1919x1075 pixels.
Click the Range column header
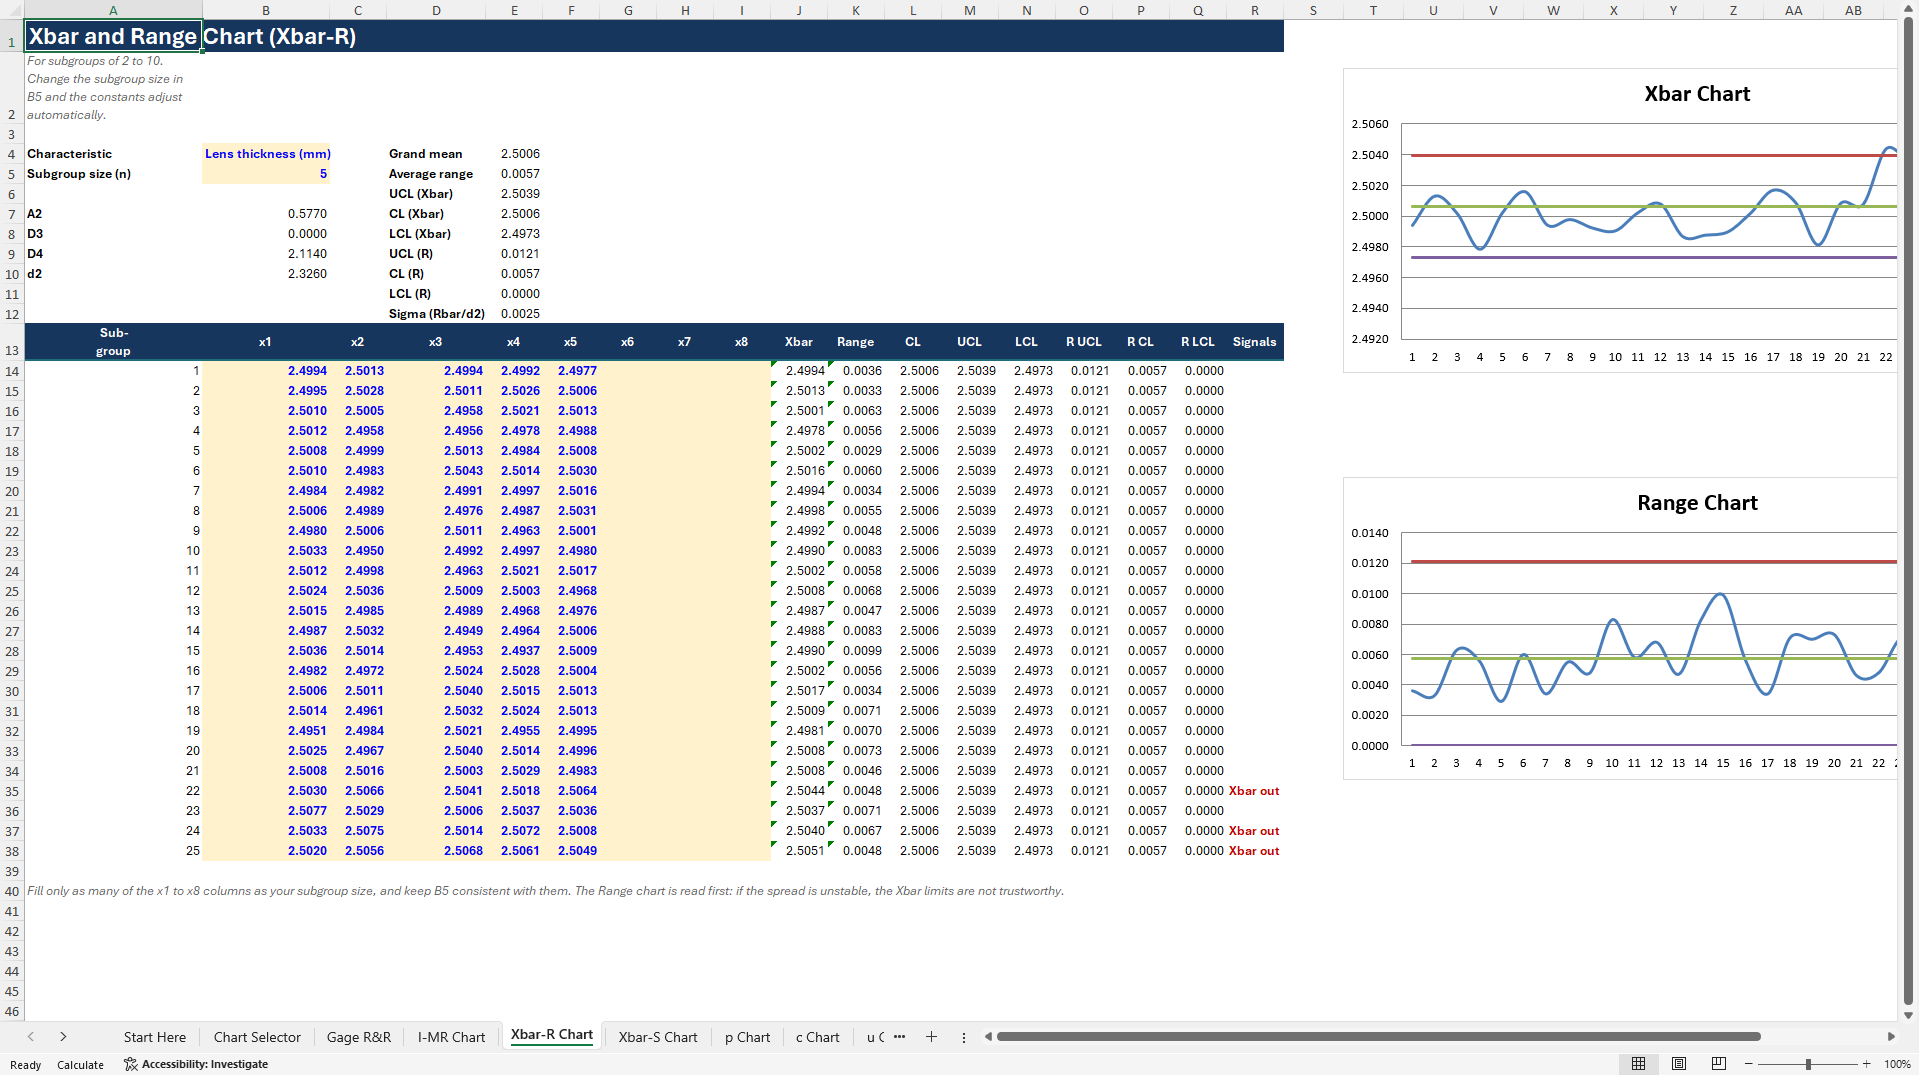tap(855, 342)
